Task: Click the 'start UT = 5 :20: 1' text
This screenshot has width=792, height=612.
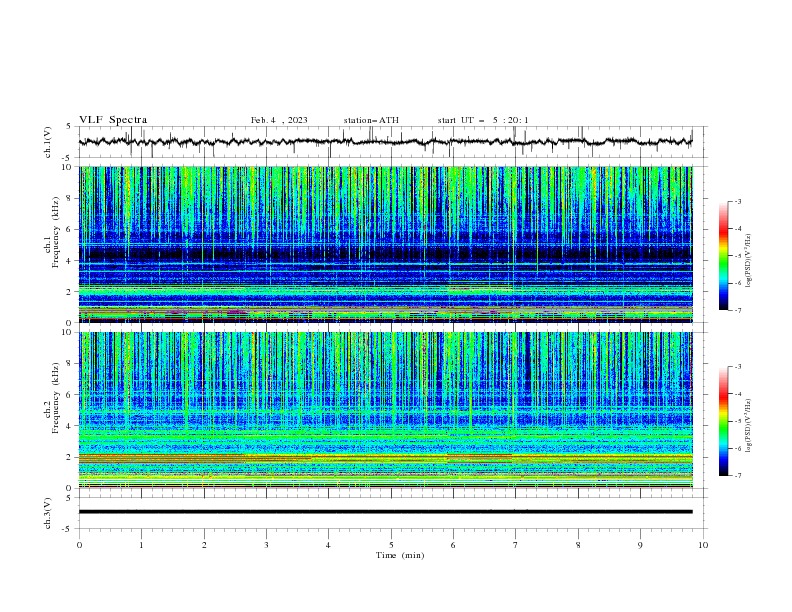Action: coord(483,120)
